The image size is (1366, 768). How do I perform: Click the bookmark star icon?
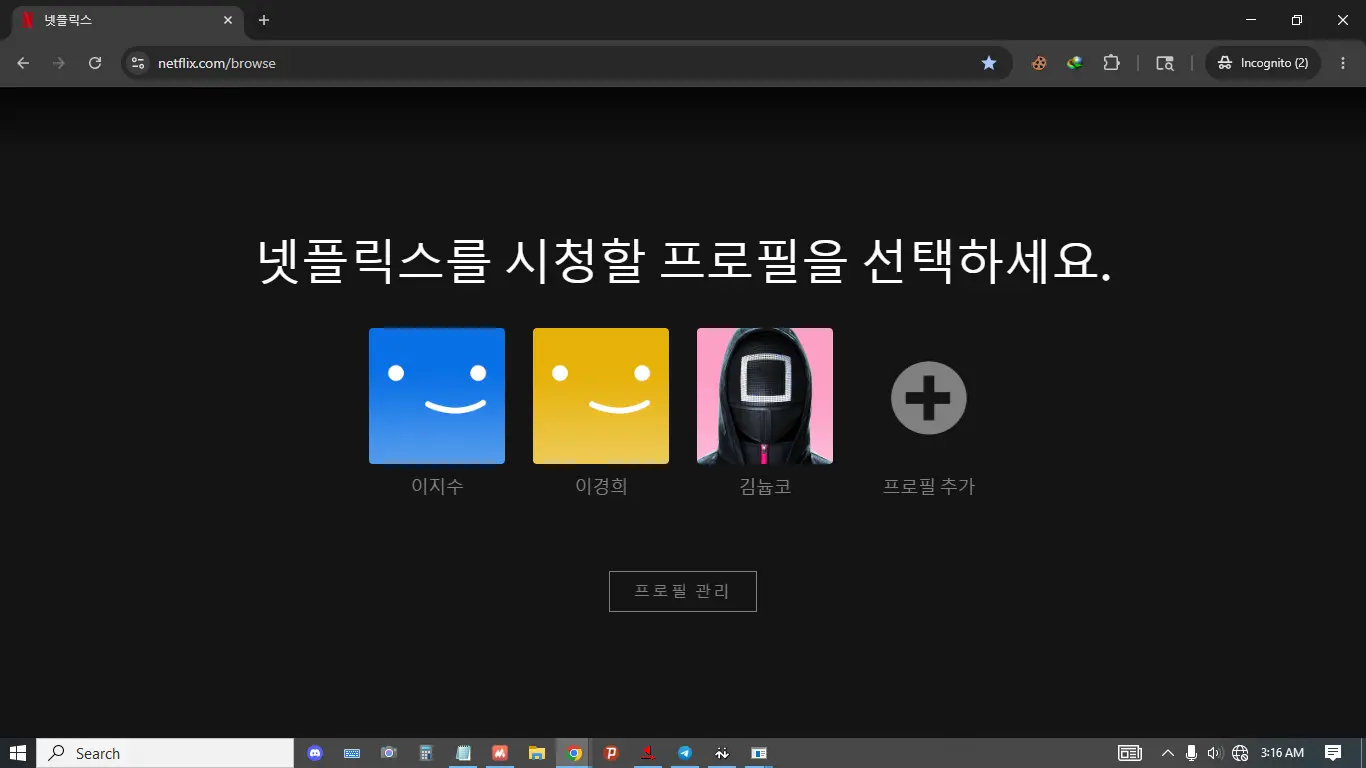point(989,63)
